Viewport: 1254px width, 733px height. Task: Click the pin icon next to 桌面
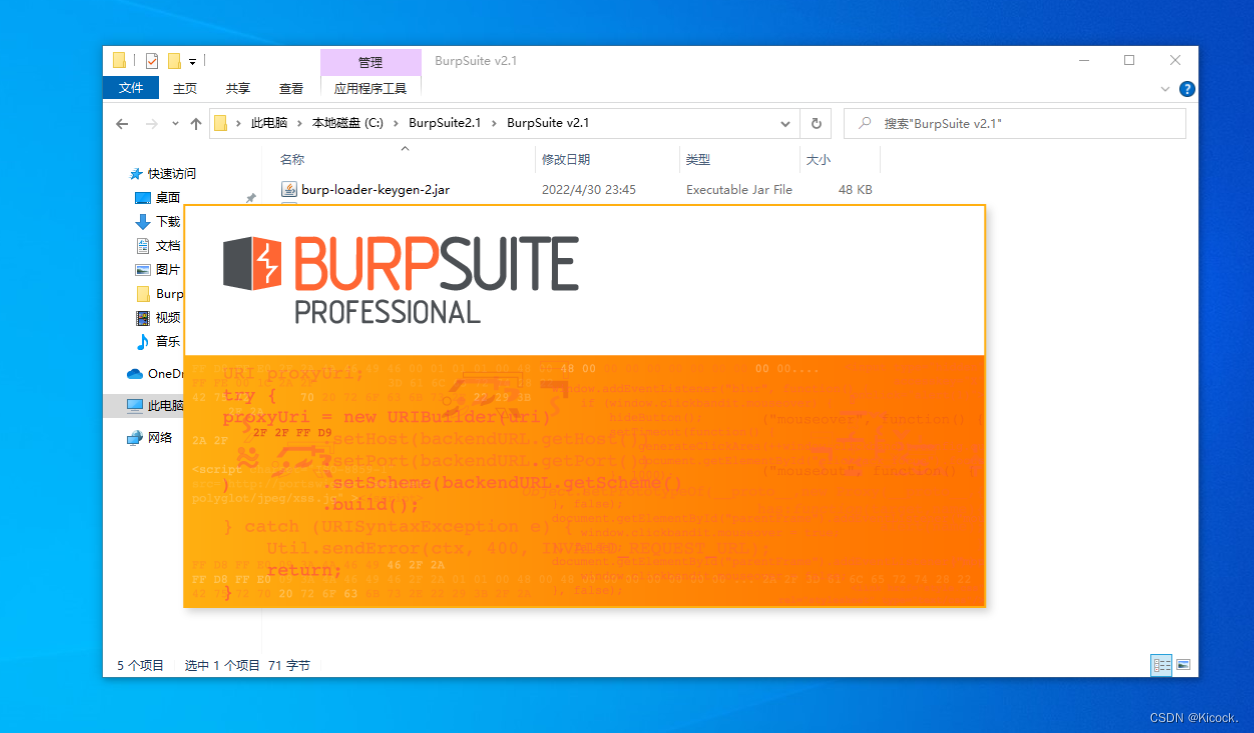click(250, 198)
